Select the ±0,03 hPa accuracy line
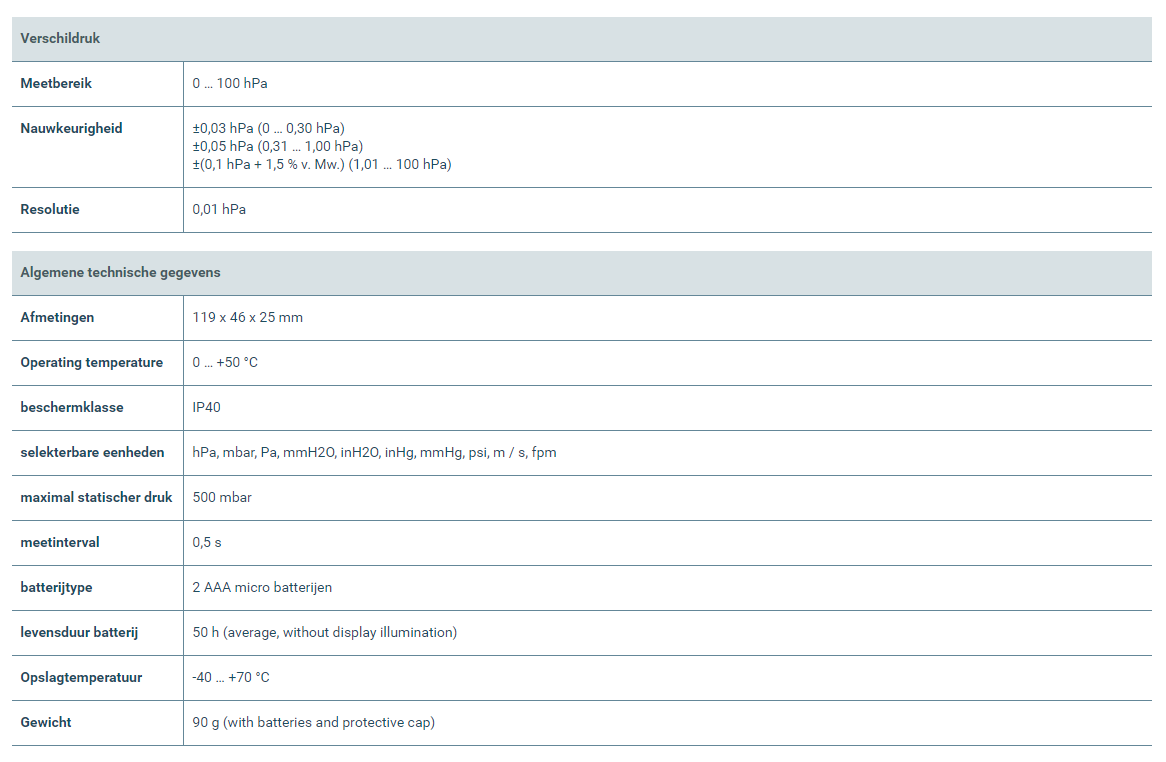Screen dimensions: 1166x762 coord(268,129)
